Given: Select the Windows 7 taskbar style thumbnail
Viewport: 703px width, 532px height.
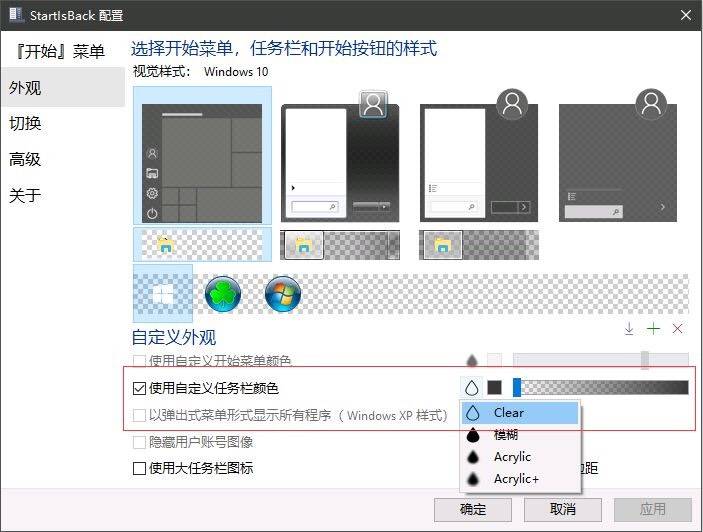Looking at the screenshot, I should [340, 245].
